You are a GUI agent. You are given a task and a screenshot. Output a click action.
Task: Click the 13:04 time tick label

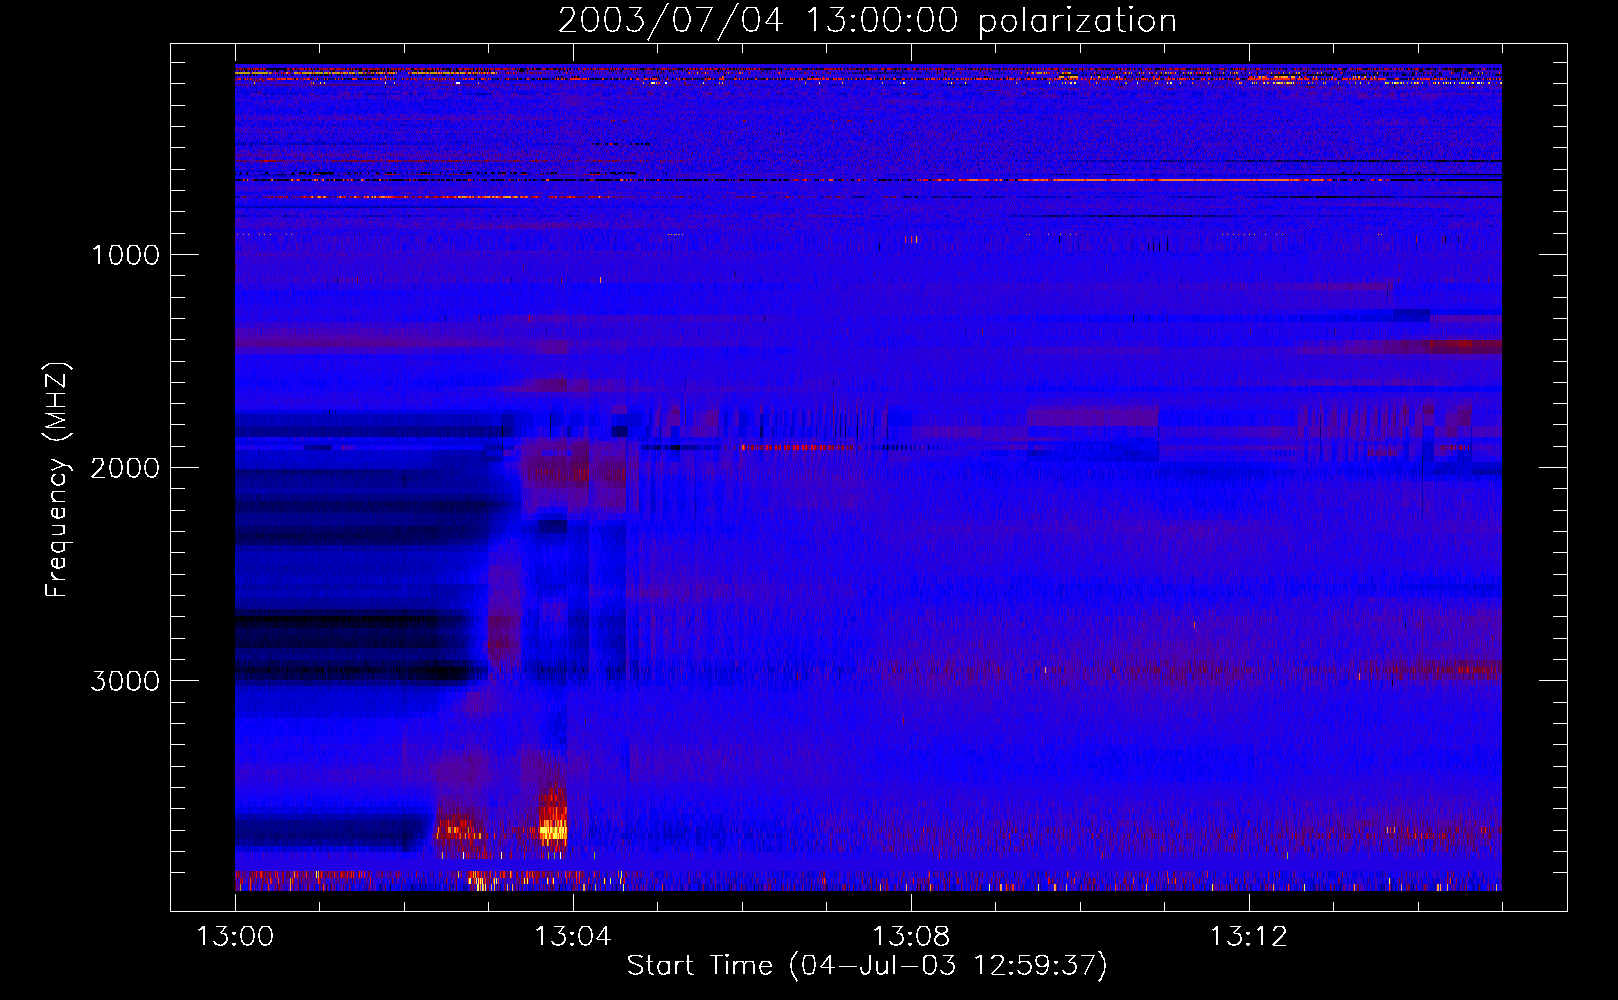(x=572, y=936)
